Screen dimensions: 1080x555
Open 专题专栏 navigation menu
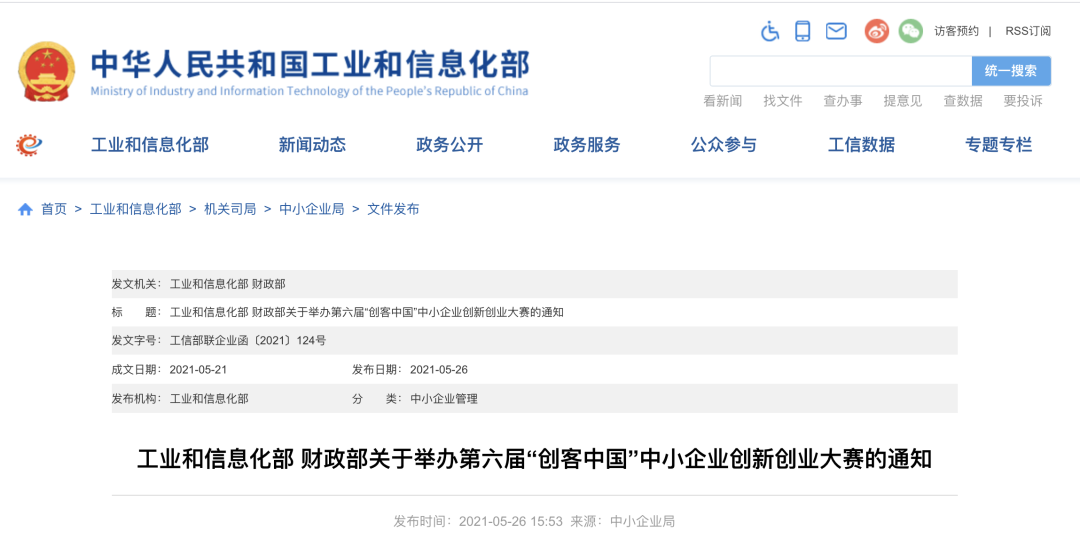tap(999, 145)
